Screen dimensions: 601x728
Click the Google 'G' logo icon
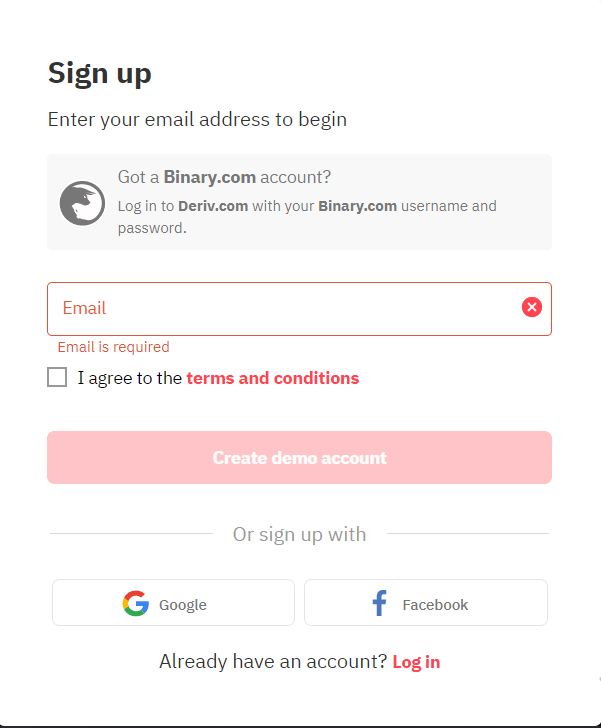pyautogui.click(x=136, y=604)
